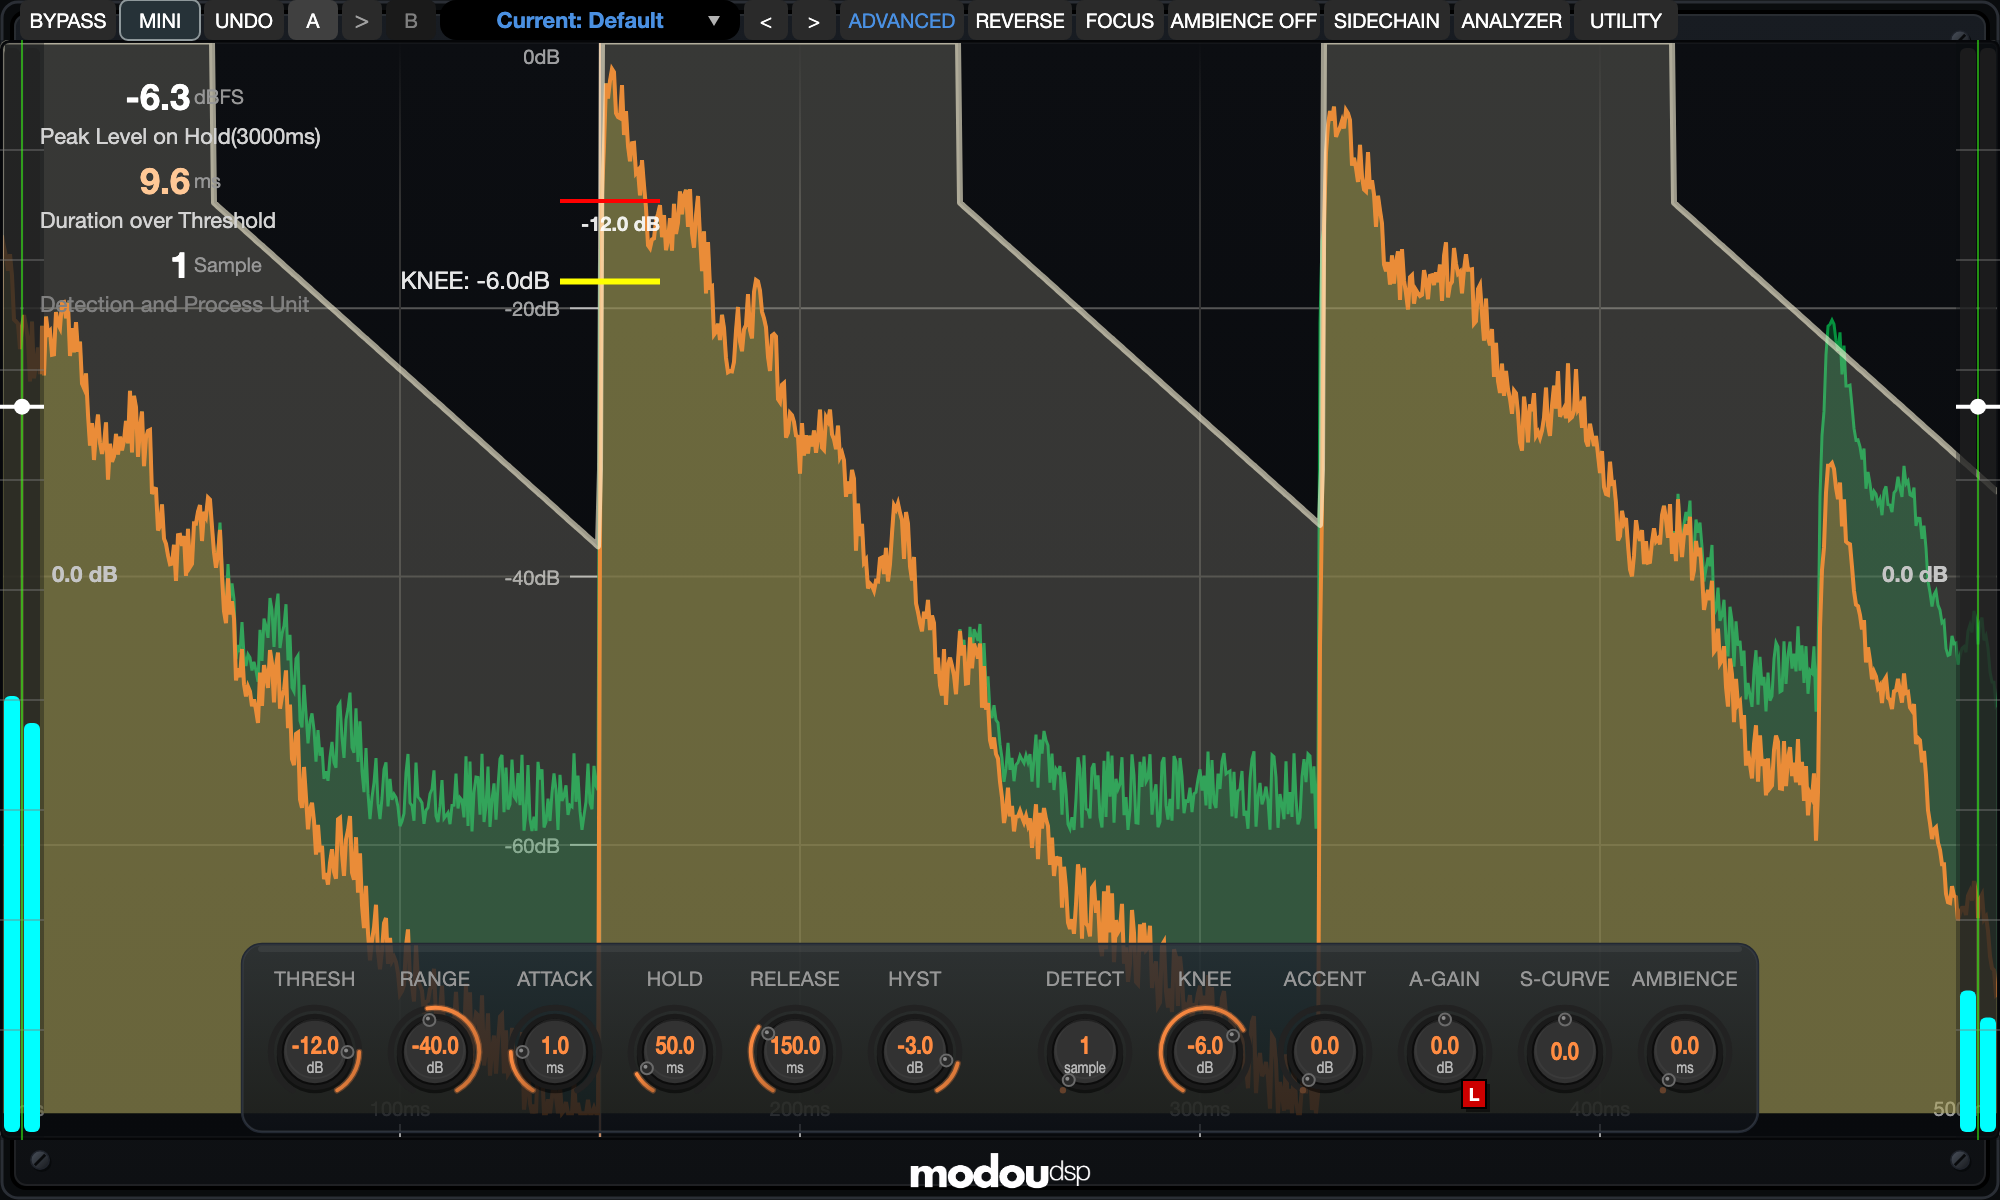Click the -6.3 dBFS peak level readout

(185, 98)
